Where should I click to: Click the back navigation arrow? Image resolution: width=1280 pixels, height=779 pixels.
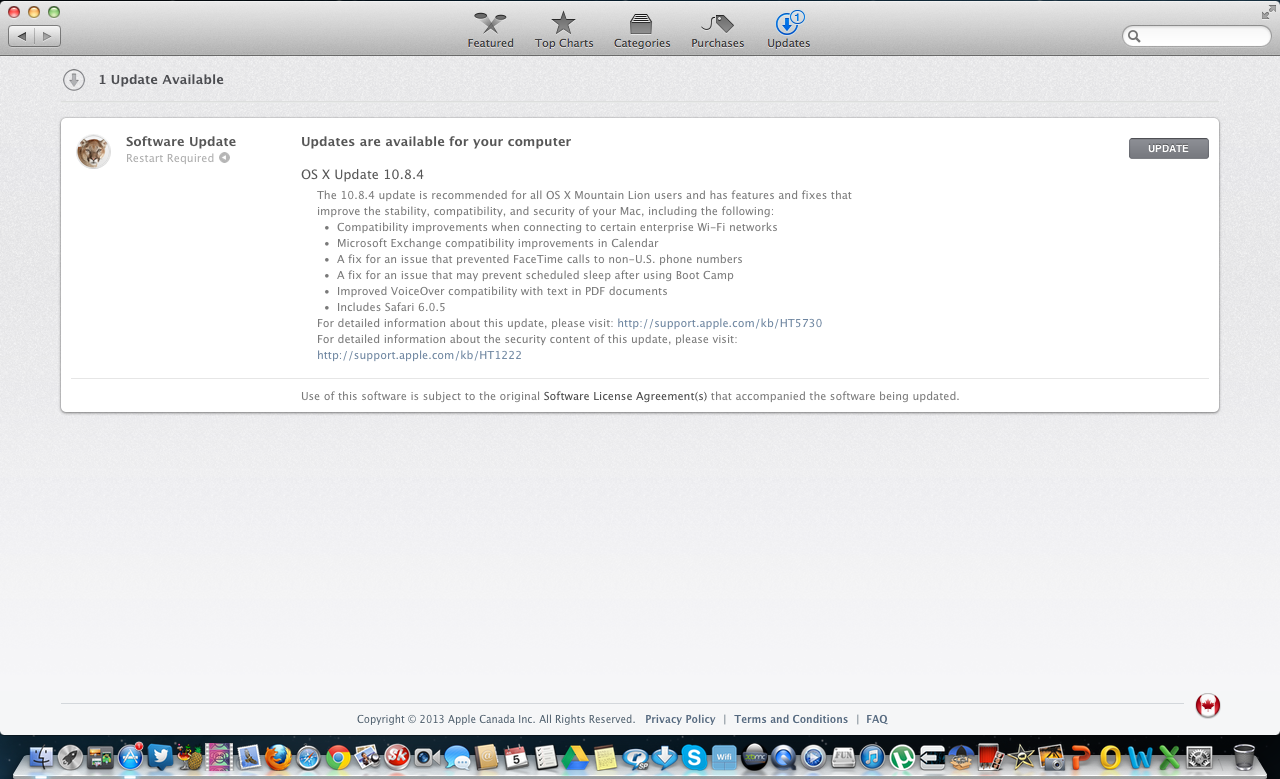(x=21, y=36)
